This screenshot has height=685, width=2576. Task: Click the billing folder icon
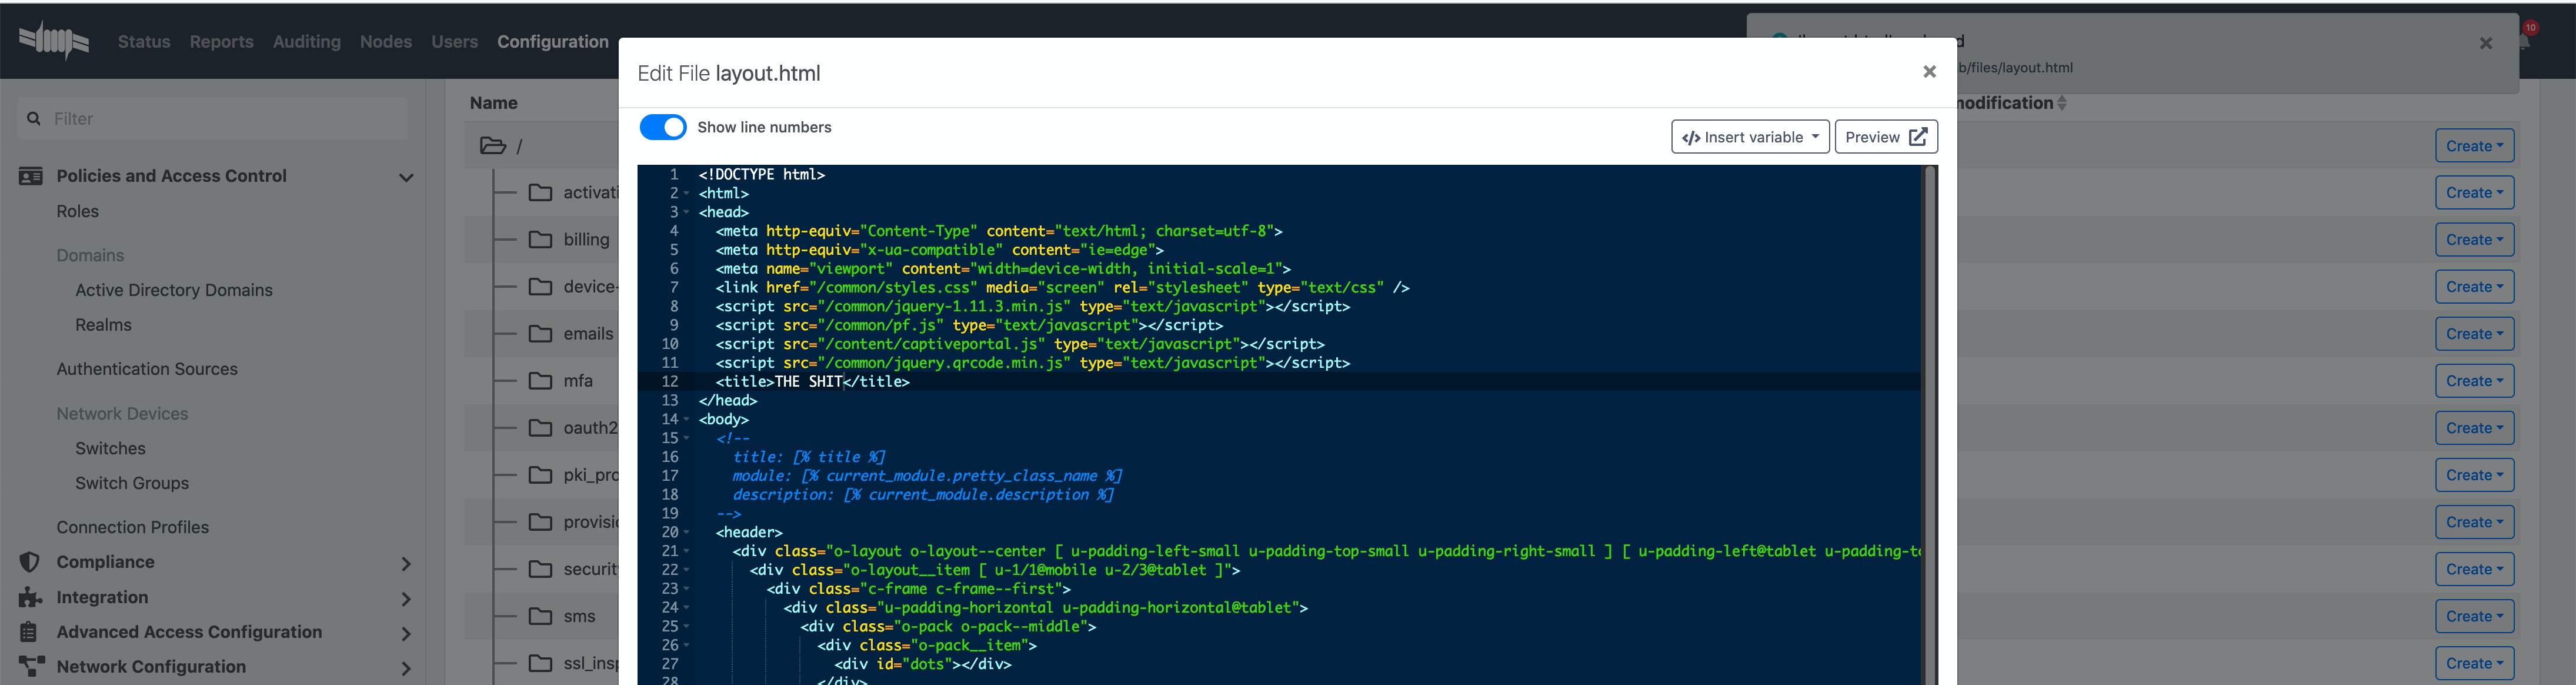(540, 240)
